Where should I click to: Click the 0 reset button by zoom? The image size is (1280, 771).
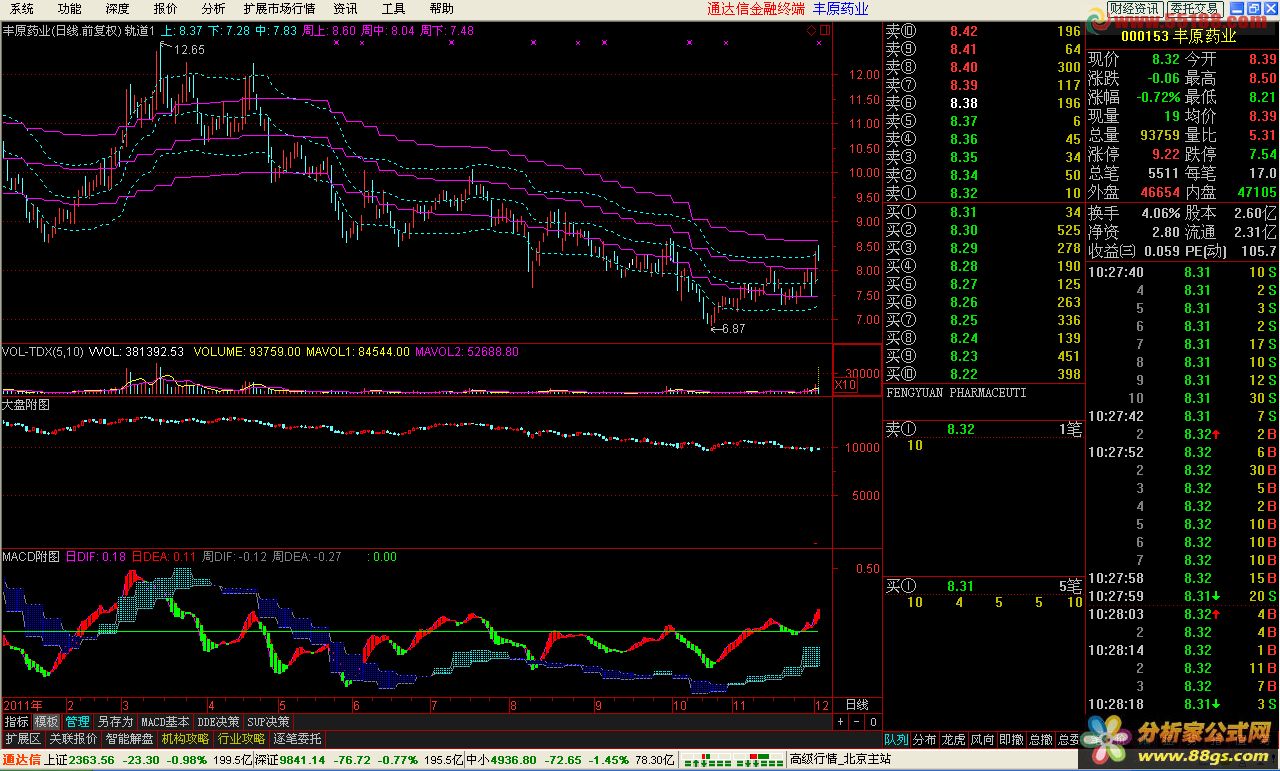point(872,721)
